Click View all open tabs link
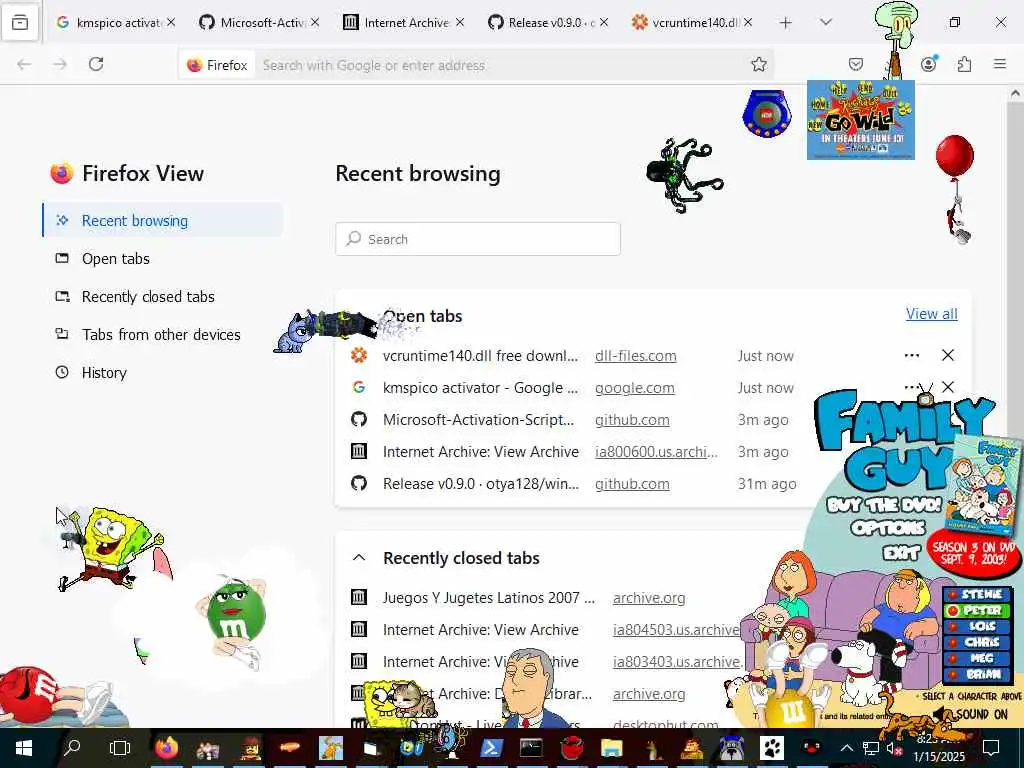 click(931, 314)
